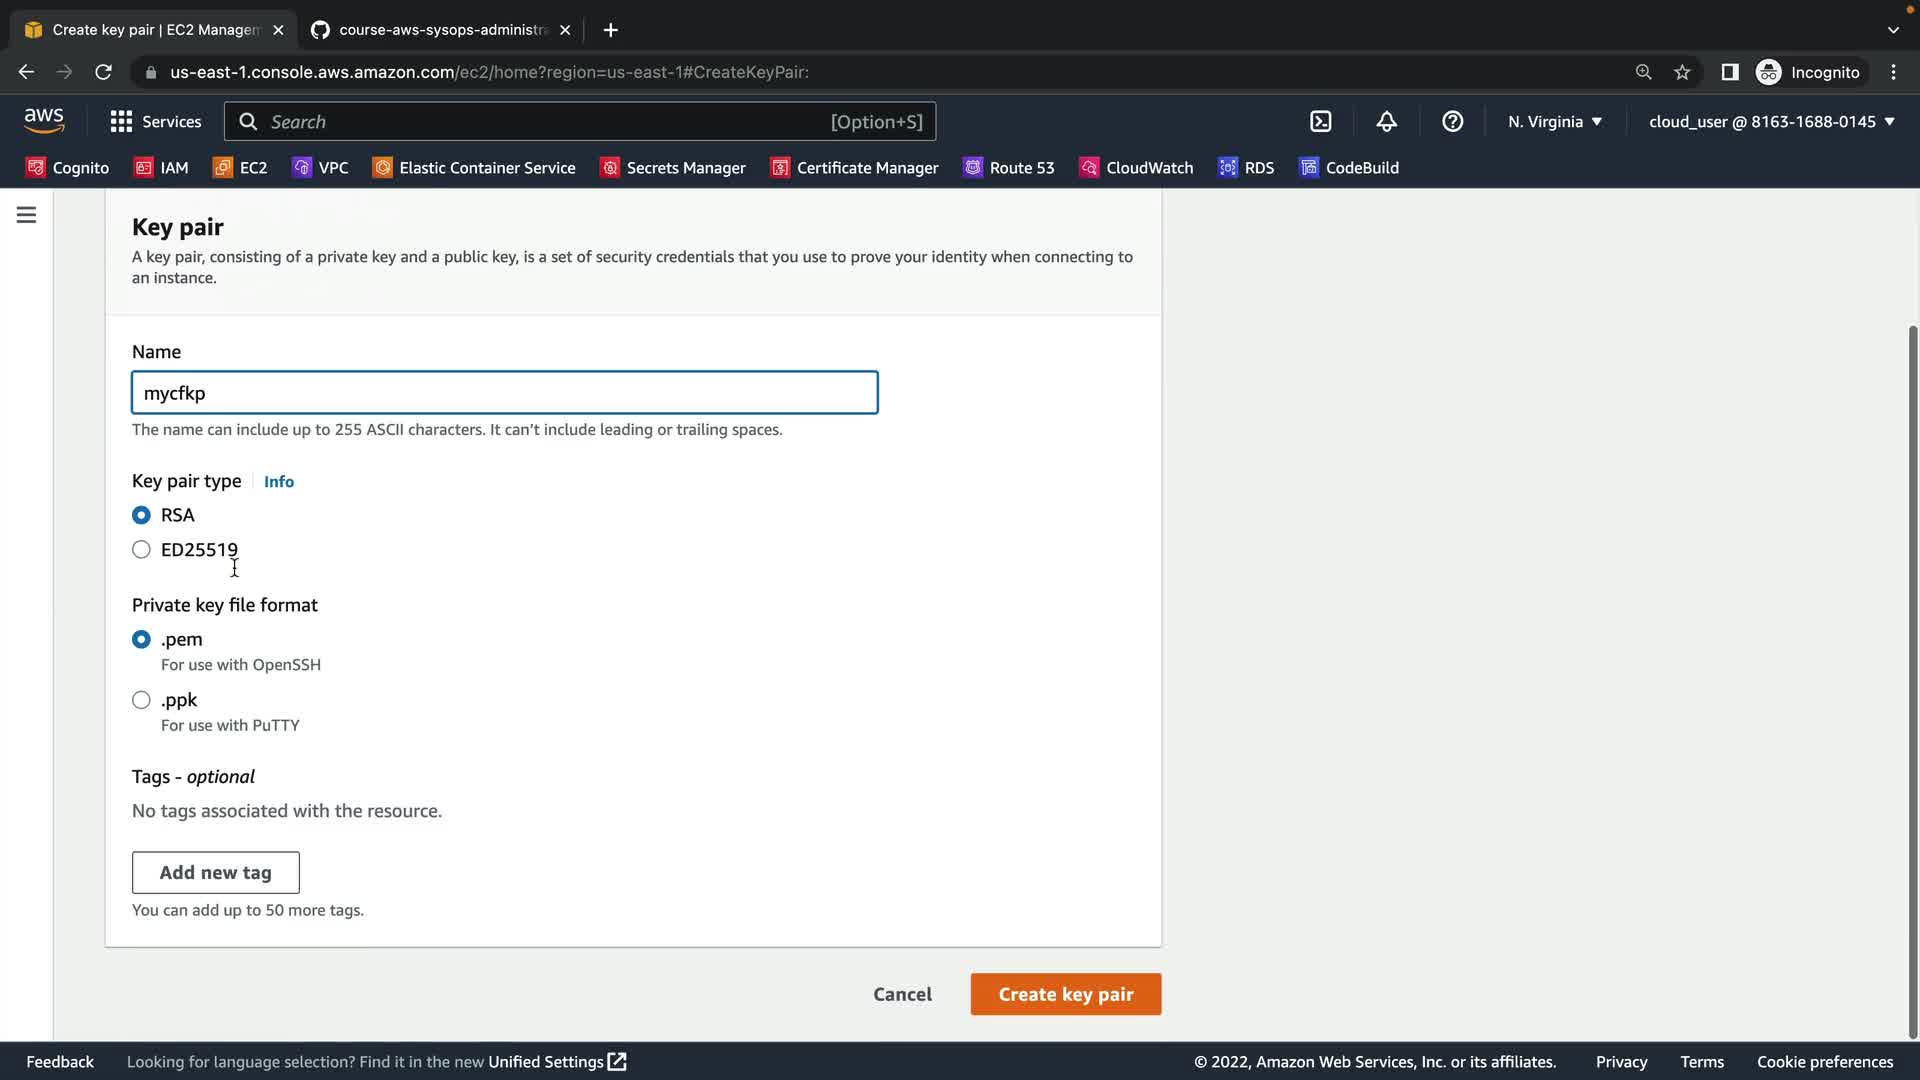Open CloudWatch service shortcut
The image size is (1920, 1080).
(x=1136, y=168)
